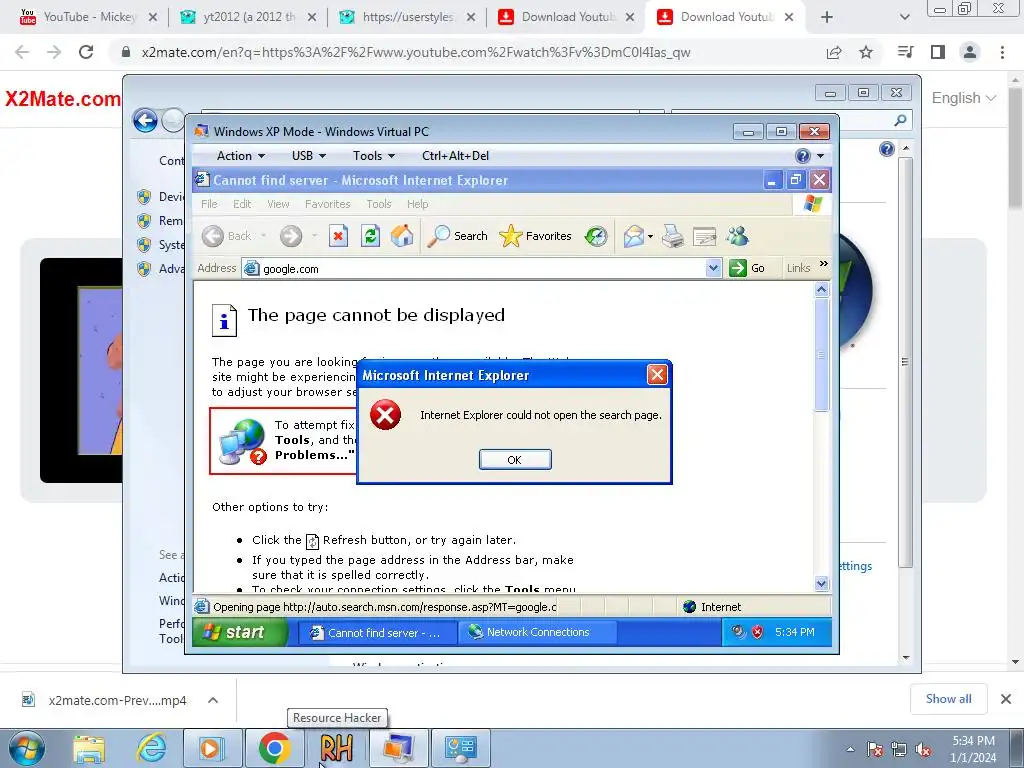Open the Back button history dropdown
This screenshot has height=768, width=1024.
[x=263, y=236]
